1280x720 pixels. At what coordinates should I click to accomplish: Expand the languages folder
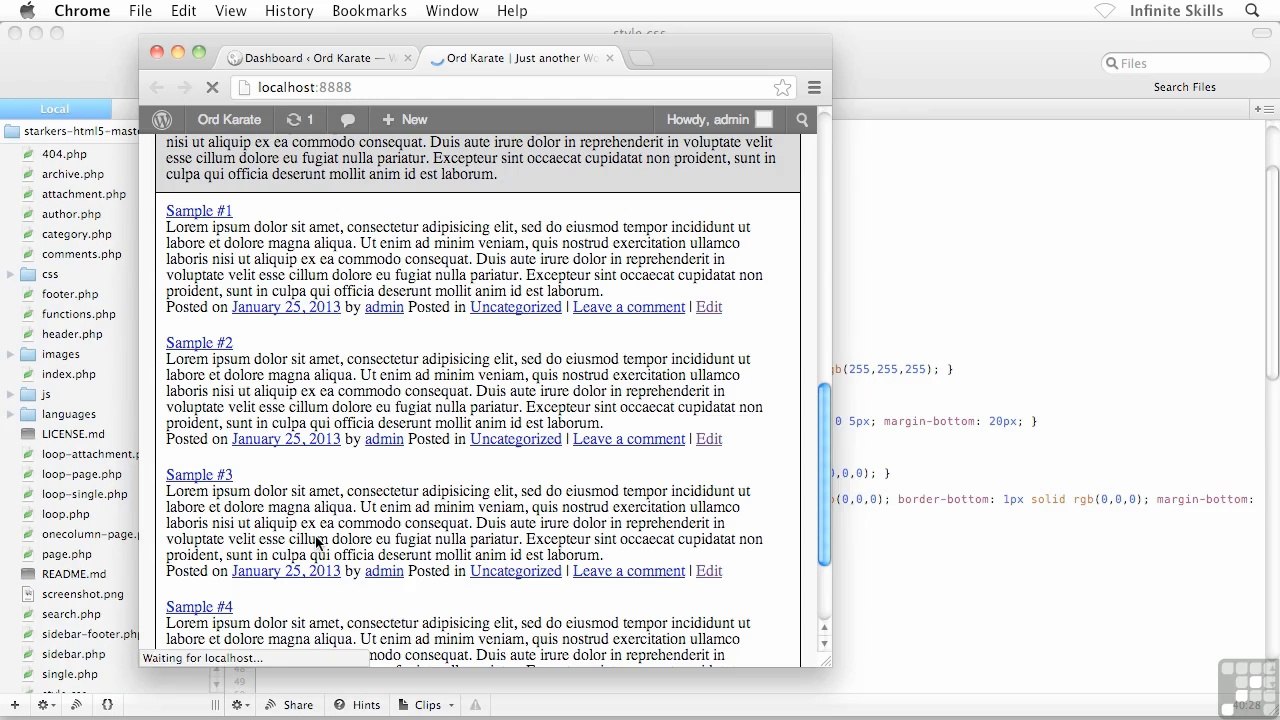pyautogui.click(x=10, y=414)
